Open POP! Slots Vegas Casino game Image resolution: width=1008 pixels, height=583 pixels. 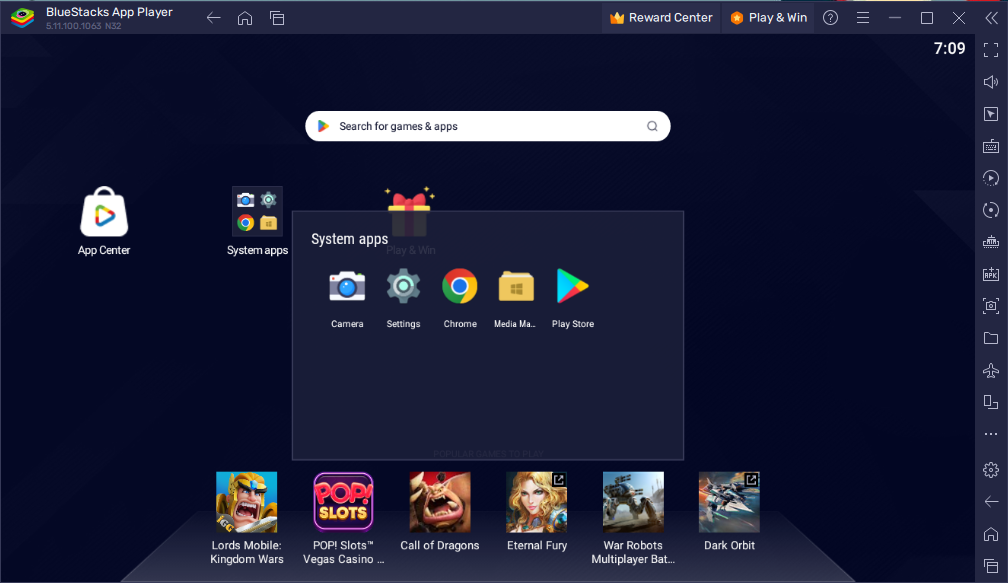pyautogui.click(x=343, y=518)
